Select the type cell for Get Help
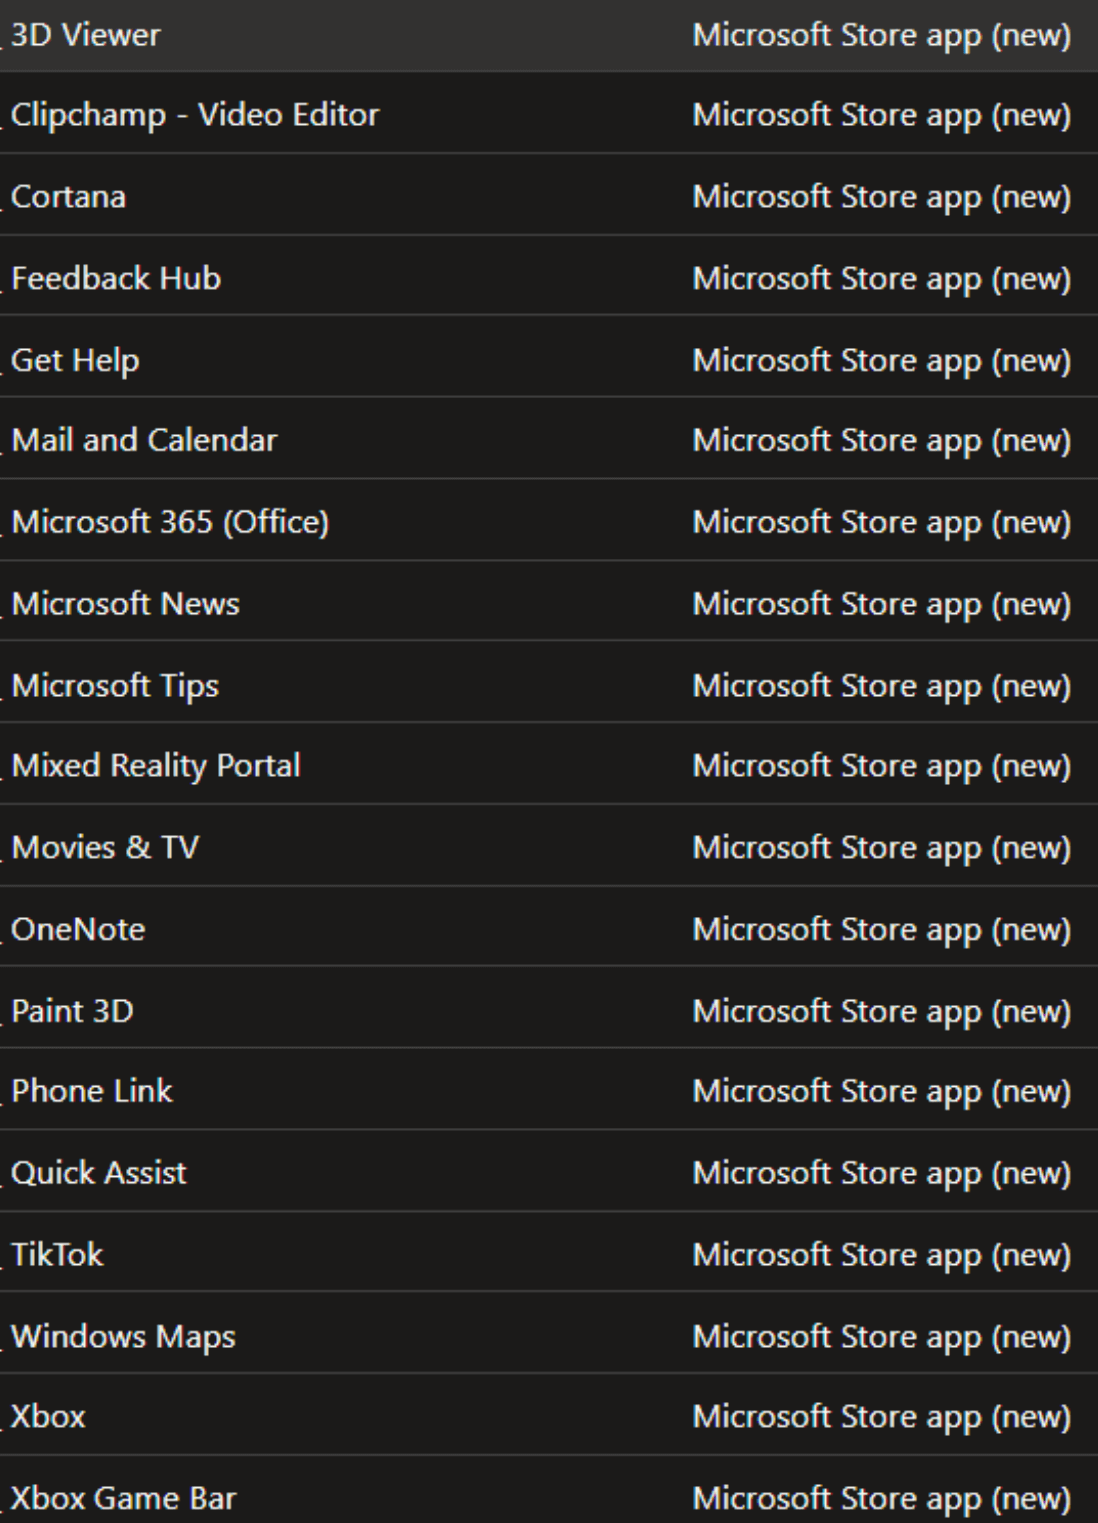1098x1523 pixels. point(882,361)
